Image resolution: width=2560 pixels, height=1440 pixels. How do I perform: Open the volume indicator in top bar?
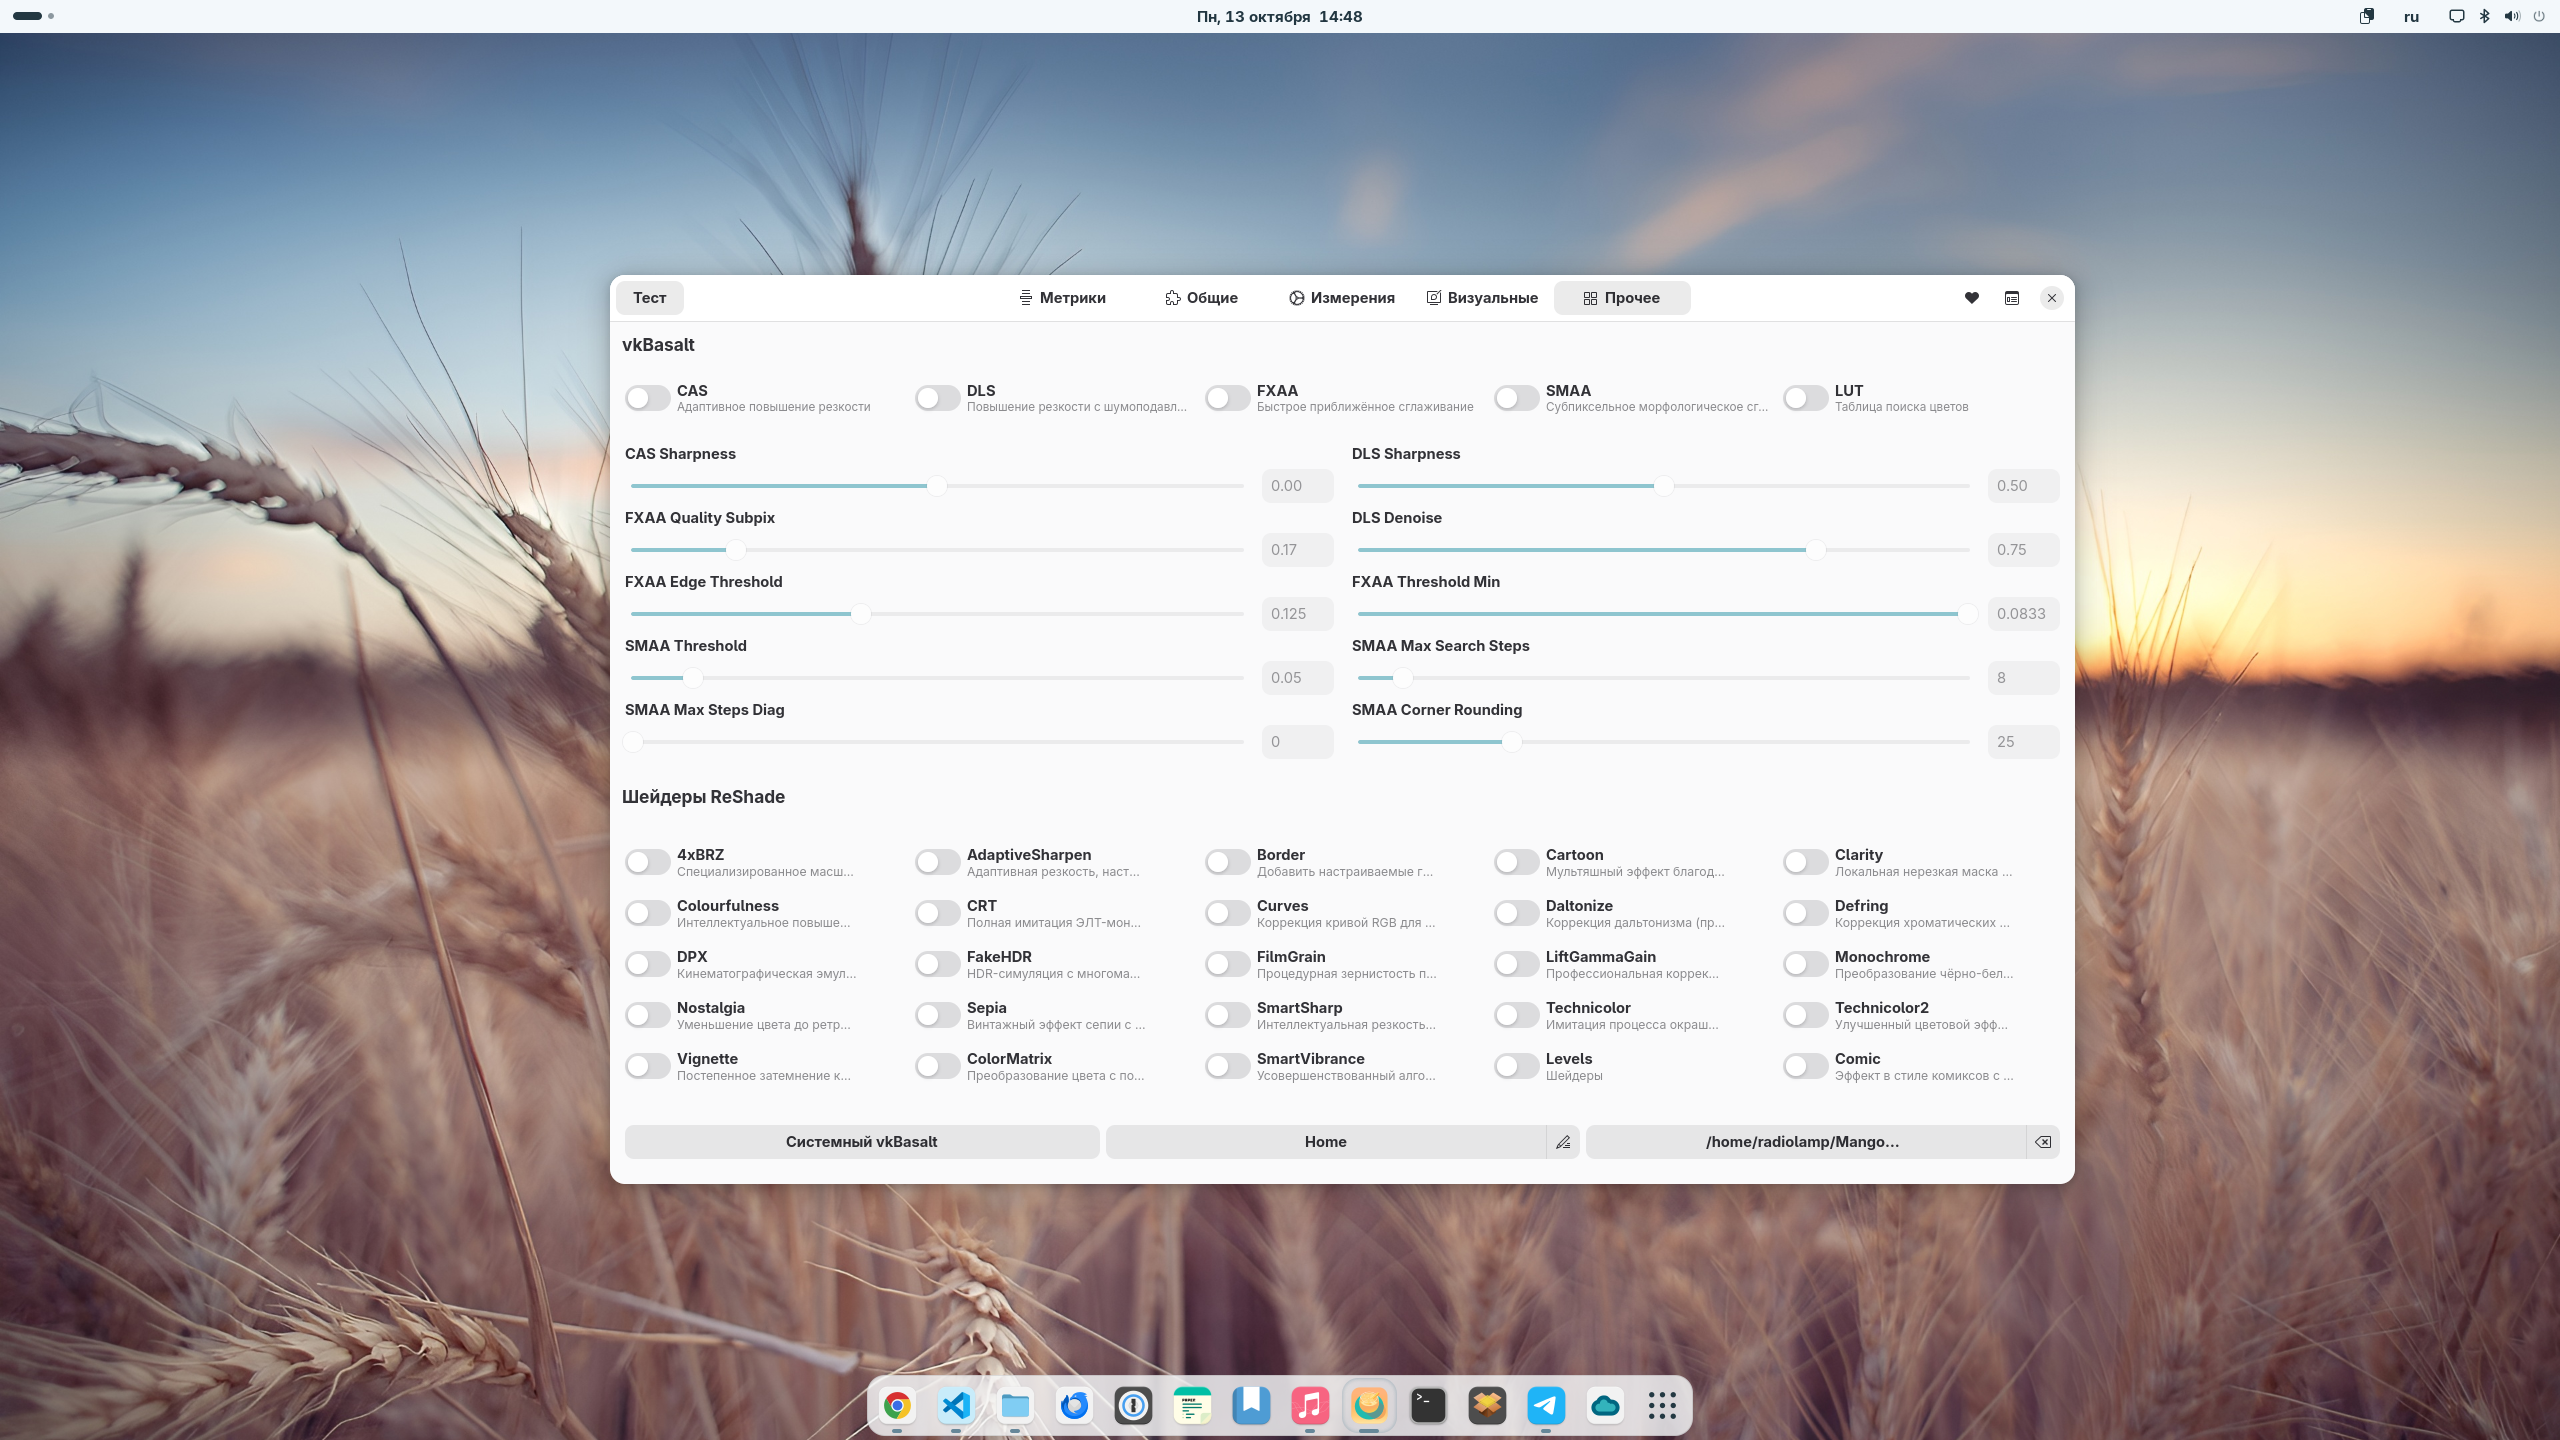pyautogui.click(x=2512, y=16)
